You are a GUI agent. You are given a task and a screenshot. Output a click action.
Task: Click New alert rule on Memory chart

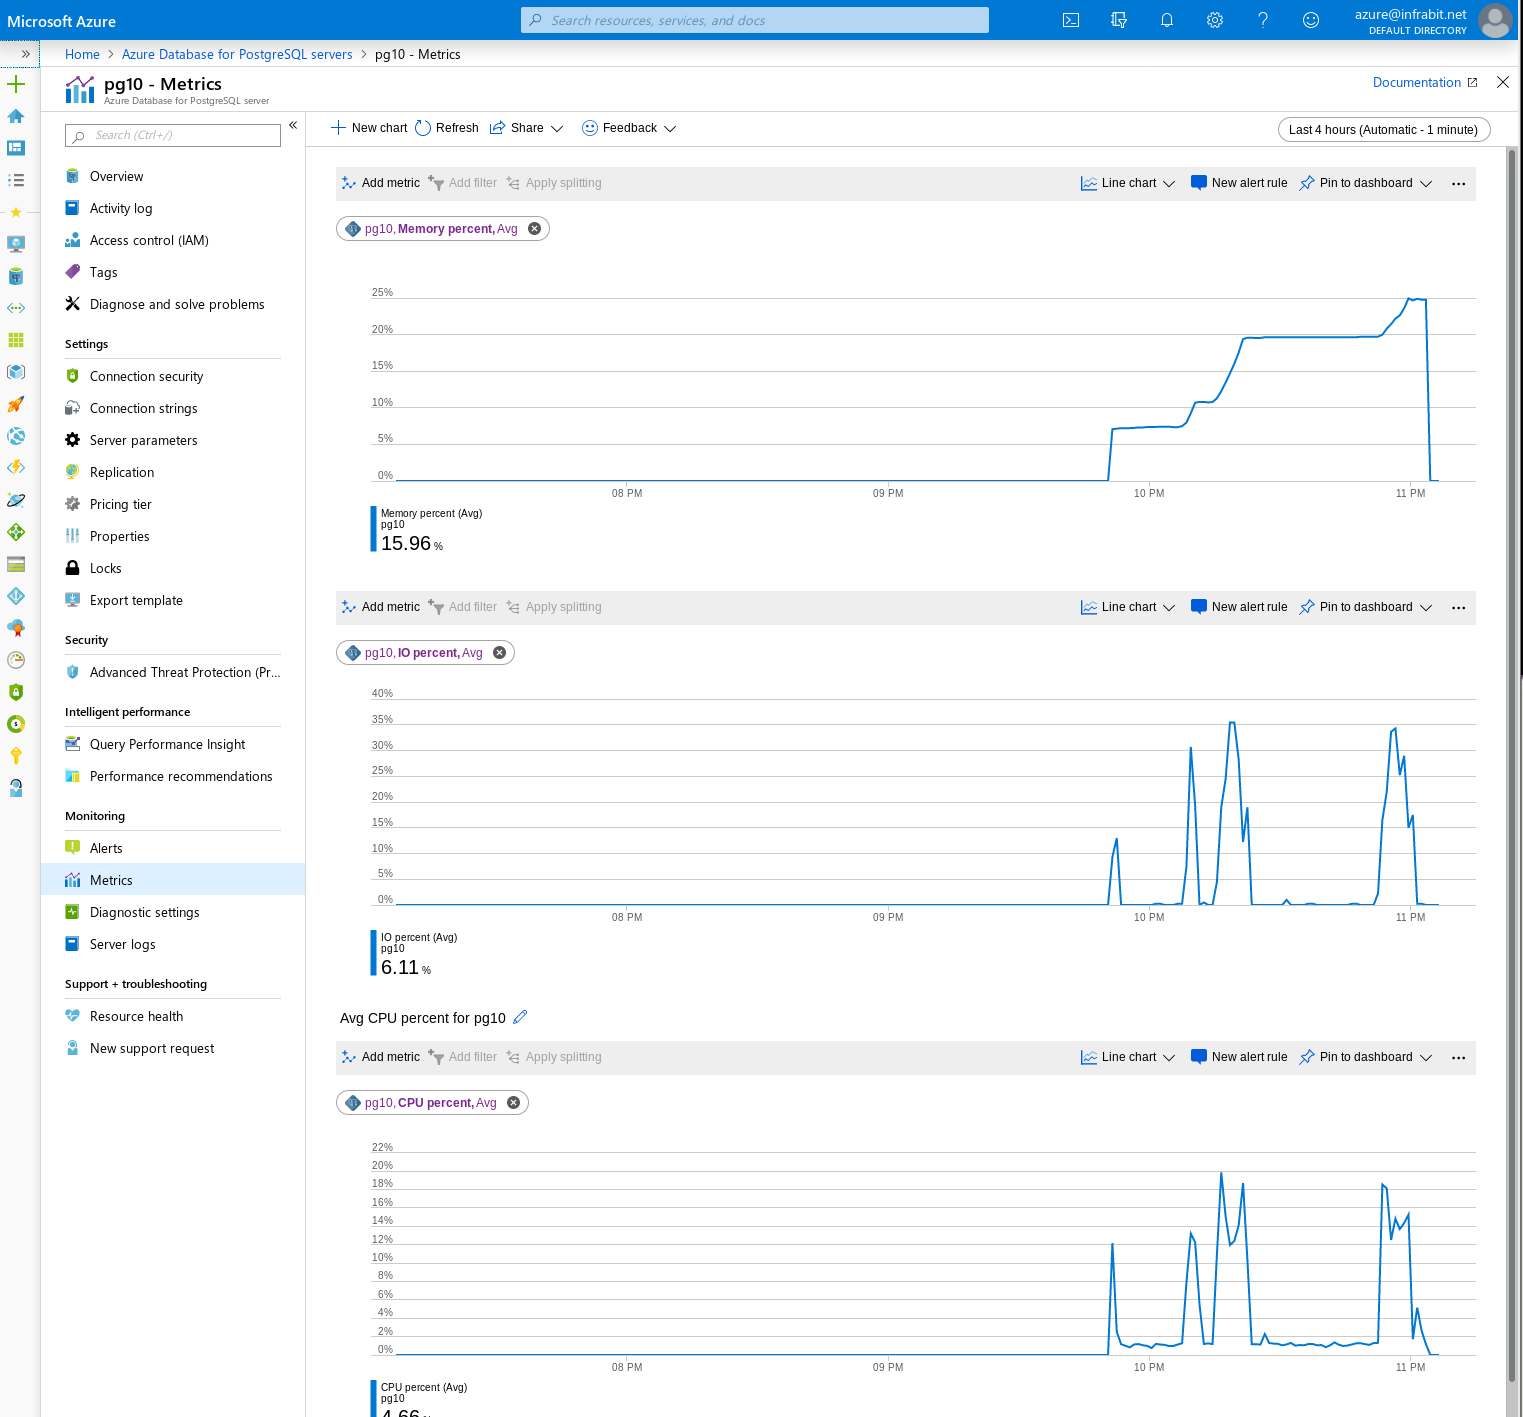coord(1239,183)
